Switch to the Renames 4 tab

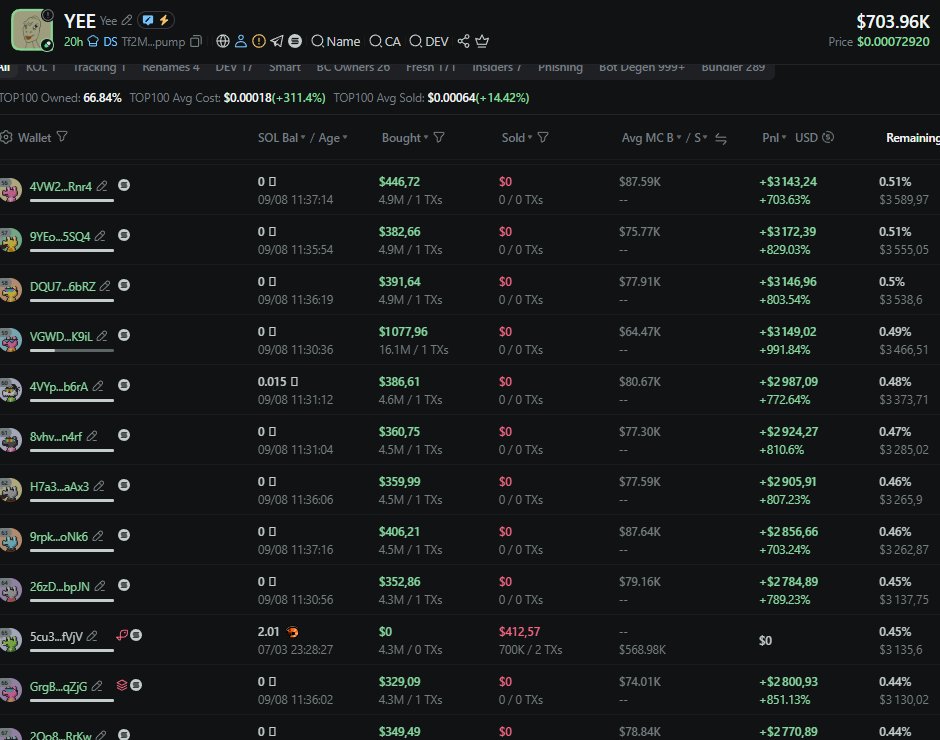coord(171,67)
